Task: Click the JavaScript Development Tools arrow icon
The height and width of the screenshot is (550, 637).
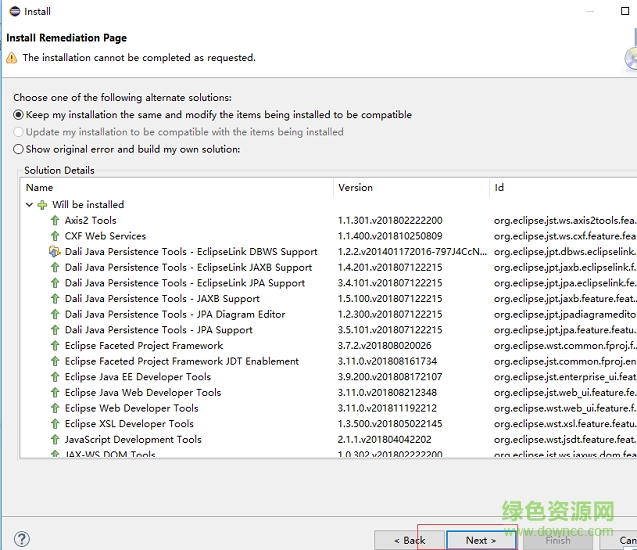Action: coord(55,439)
